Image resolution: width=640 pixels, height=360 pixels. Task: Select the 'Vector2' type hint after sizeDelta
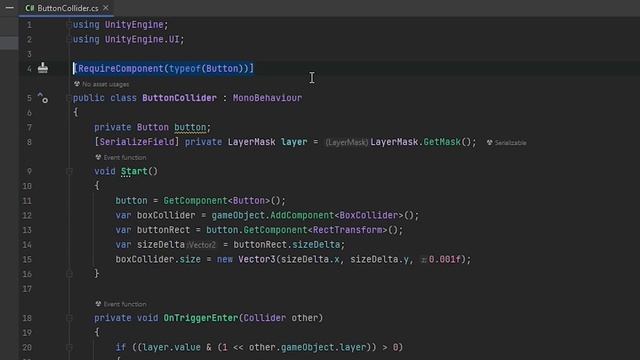point(202,245)
